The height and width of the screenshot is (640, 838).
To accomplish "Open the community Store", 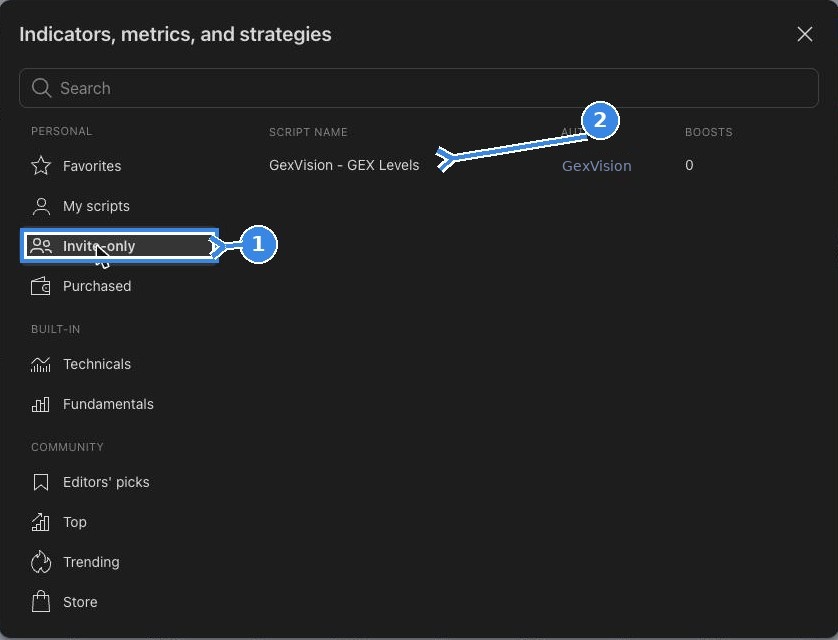I will point(119,602).
